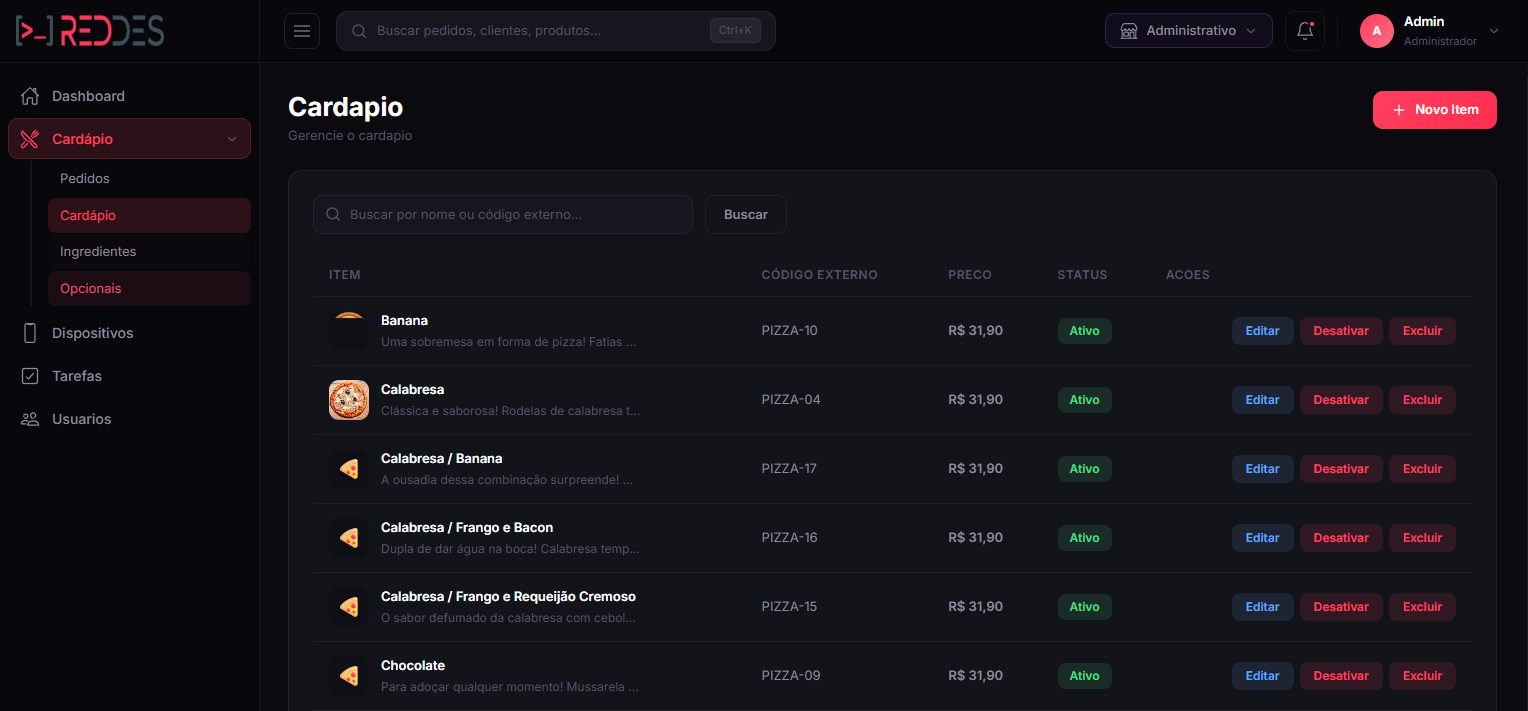
Task: Click the hamburger menu icon in header
Action: 301,31
